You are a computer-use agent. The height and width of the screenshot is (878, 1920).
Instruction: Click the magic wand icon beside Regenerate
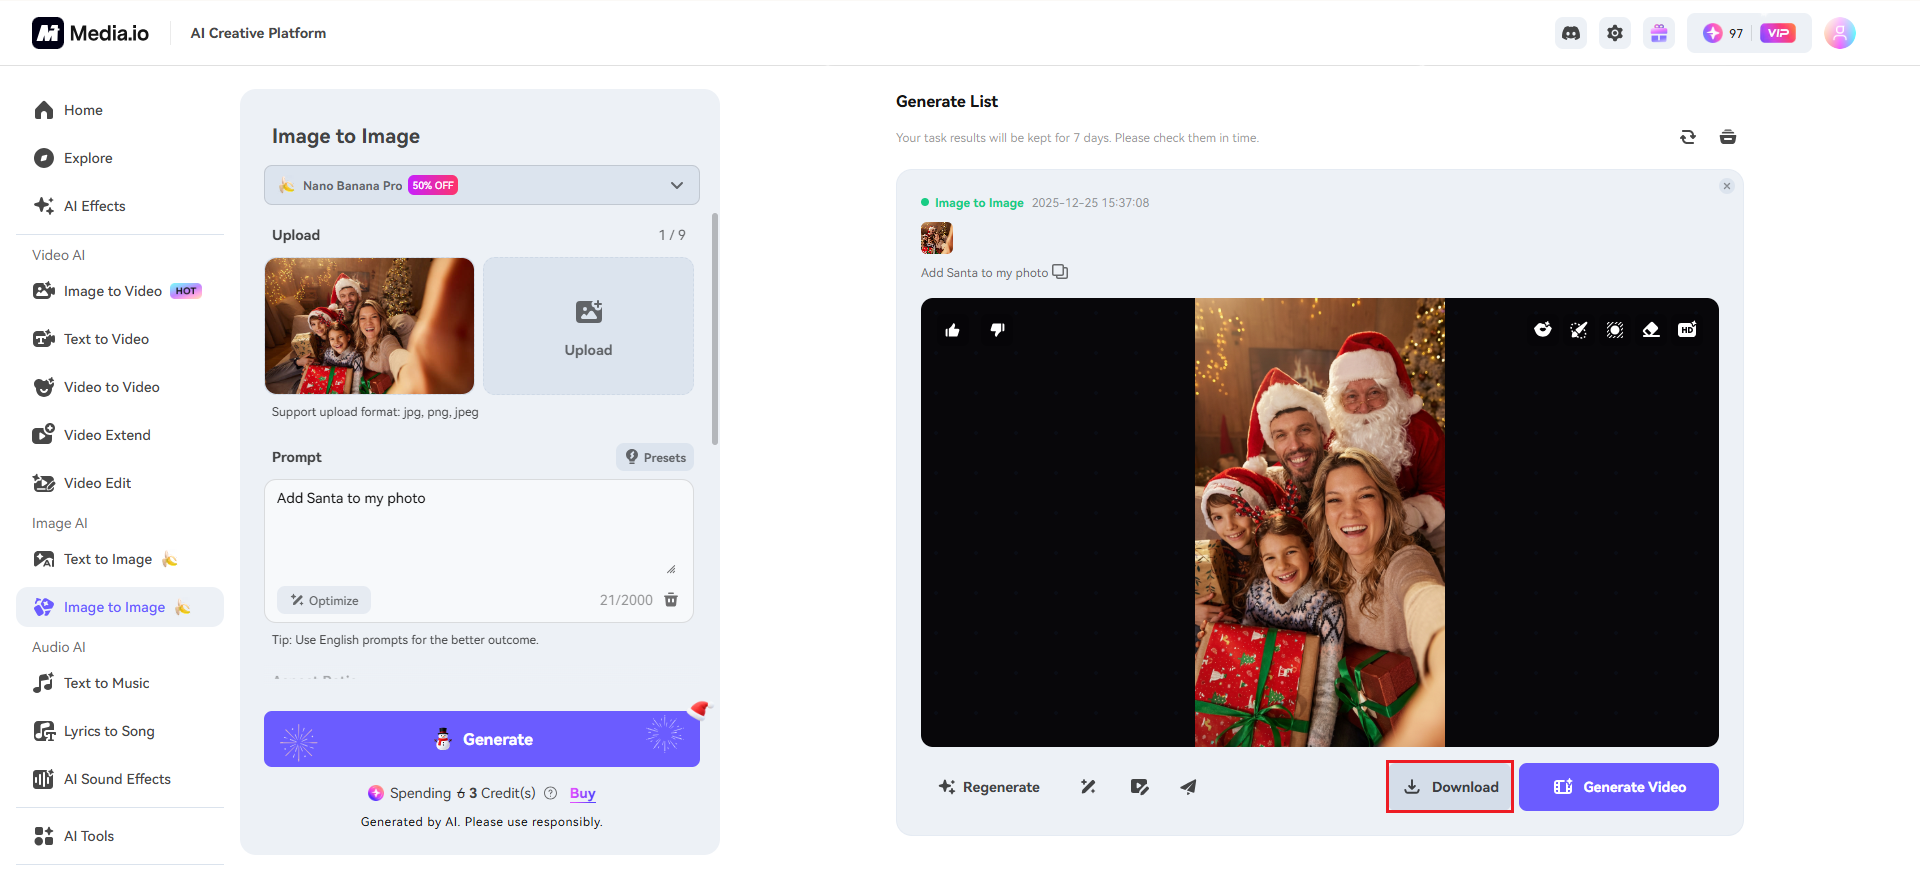tap(1088, 787)
